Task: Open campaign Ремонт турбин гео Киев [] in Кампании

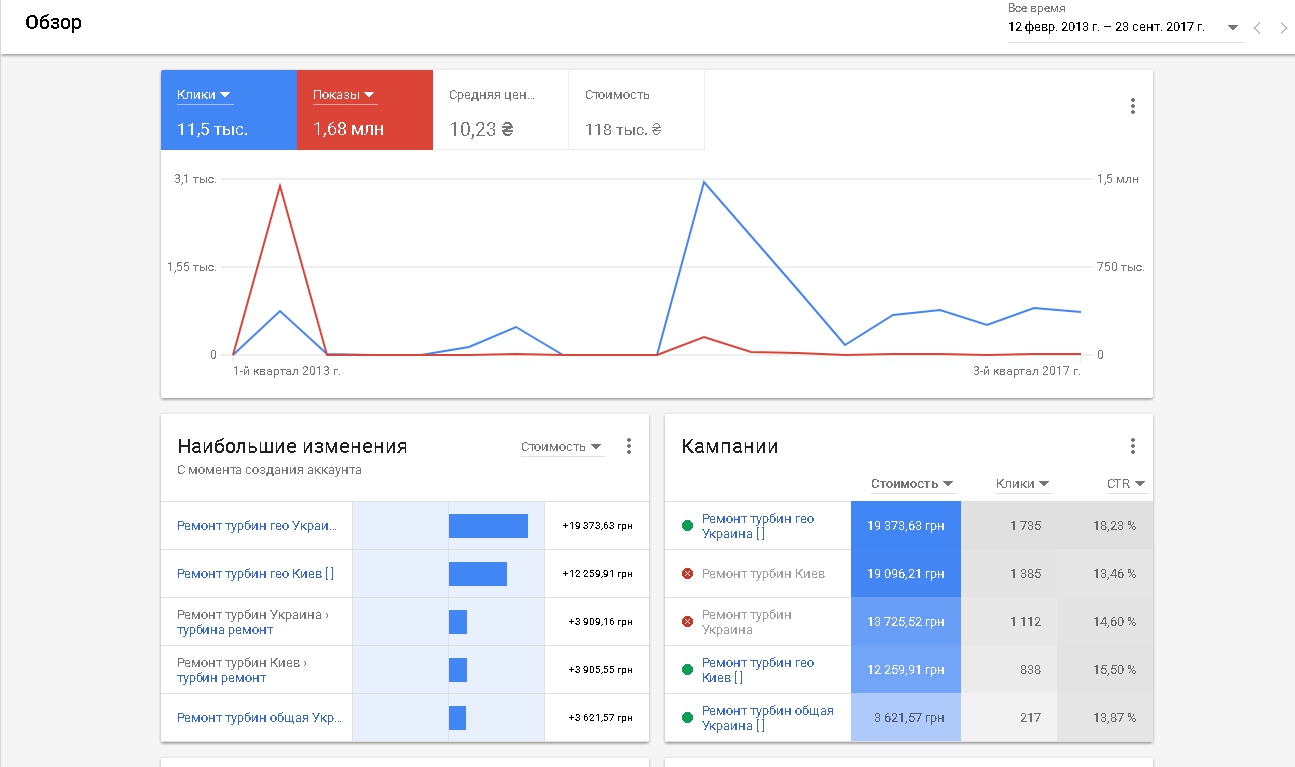Action: [x=758, y=670]
